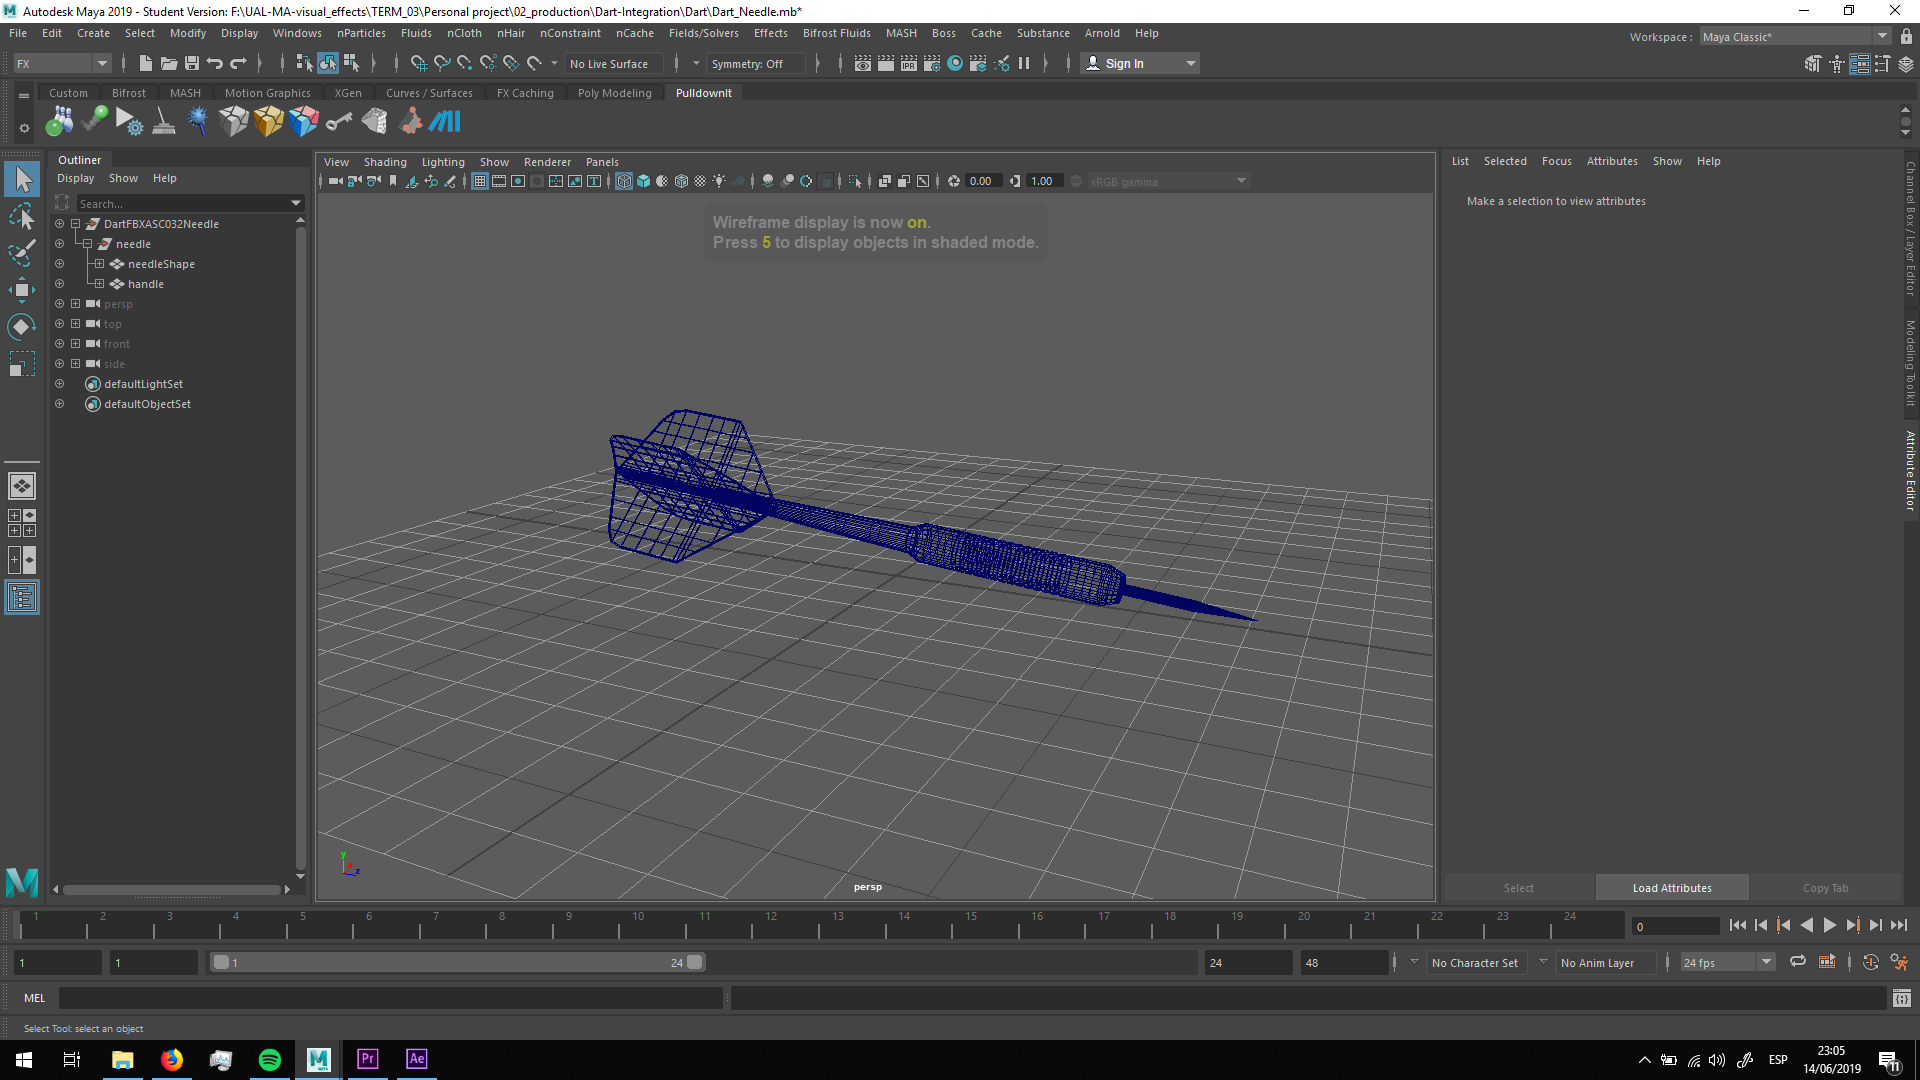Click the bowling pins PulldownIt shelf icon

pos(59,121)
